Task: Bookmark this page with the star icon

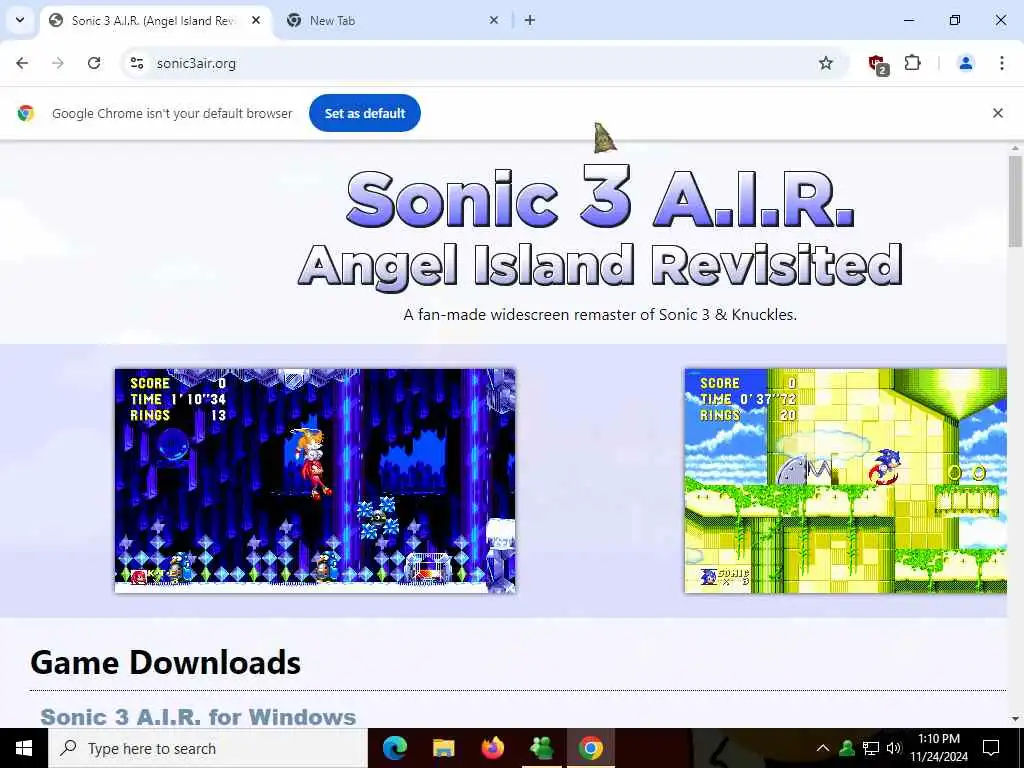Action: [825, 63]
